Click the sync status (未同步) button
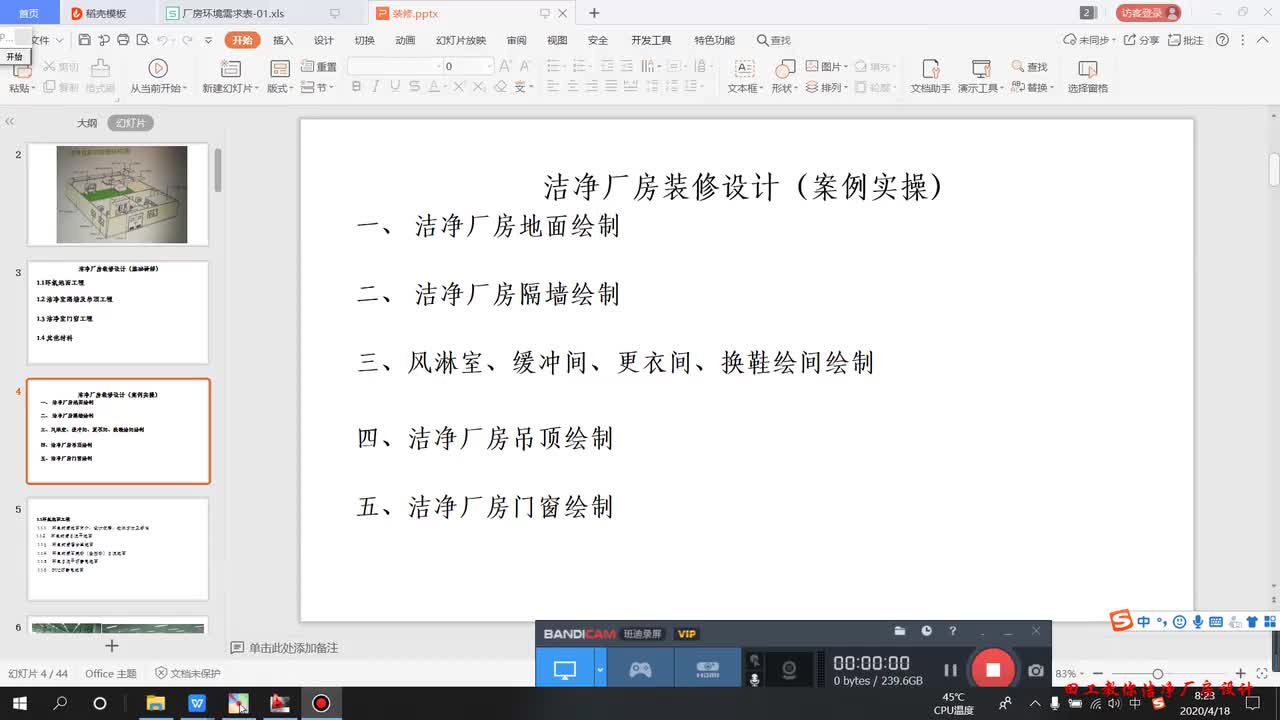This screenshot has width=1280, height=720. tap(1087, 40)
